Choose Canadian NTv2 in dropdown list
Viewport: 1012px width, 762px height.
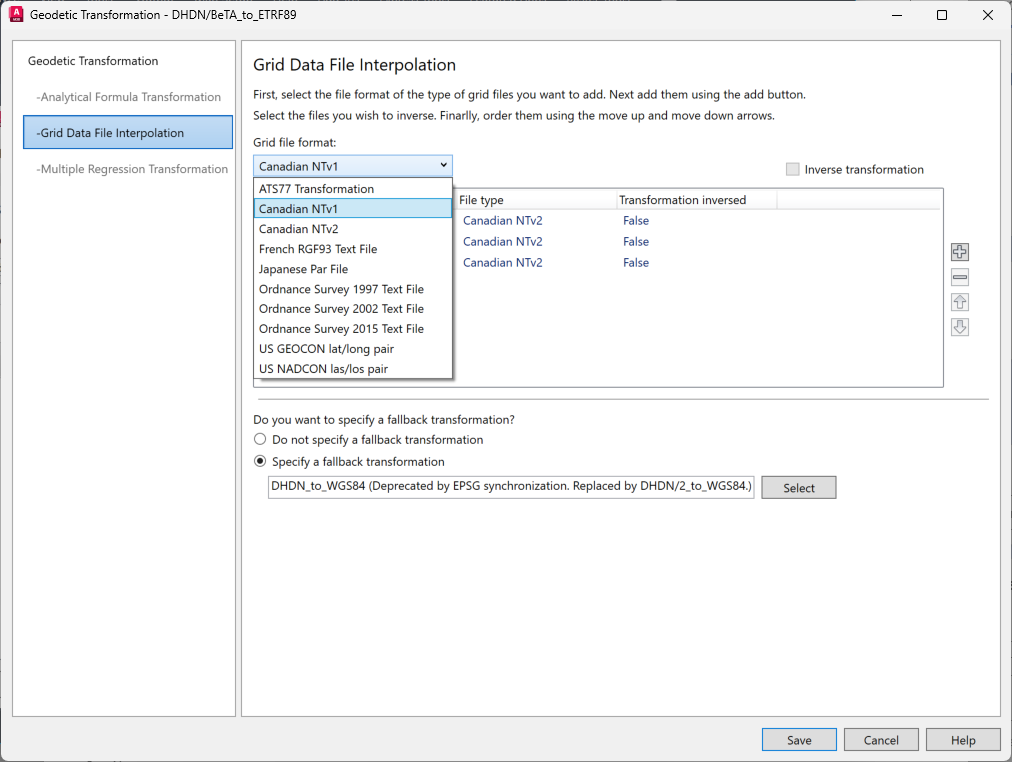pyautogui.click(x=352, y=229)
